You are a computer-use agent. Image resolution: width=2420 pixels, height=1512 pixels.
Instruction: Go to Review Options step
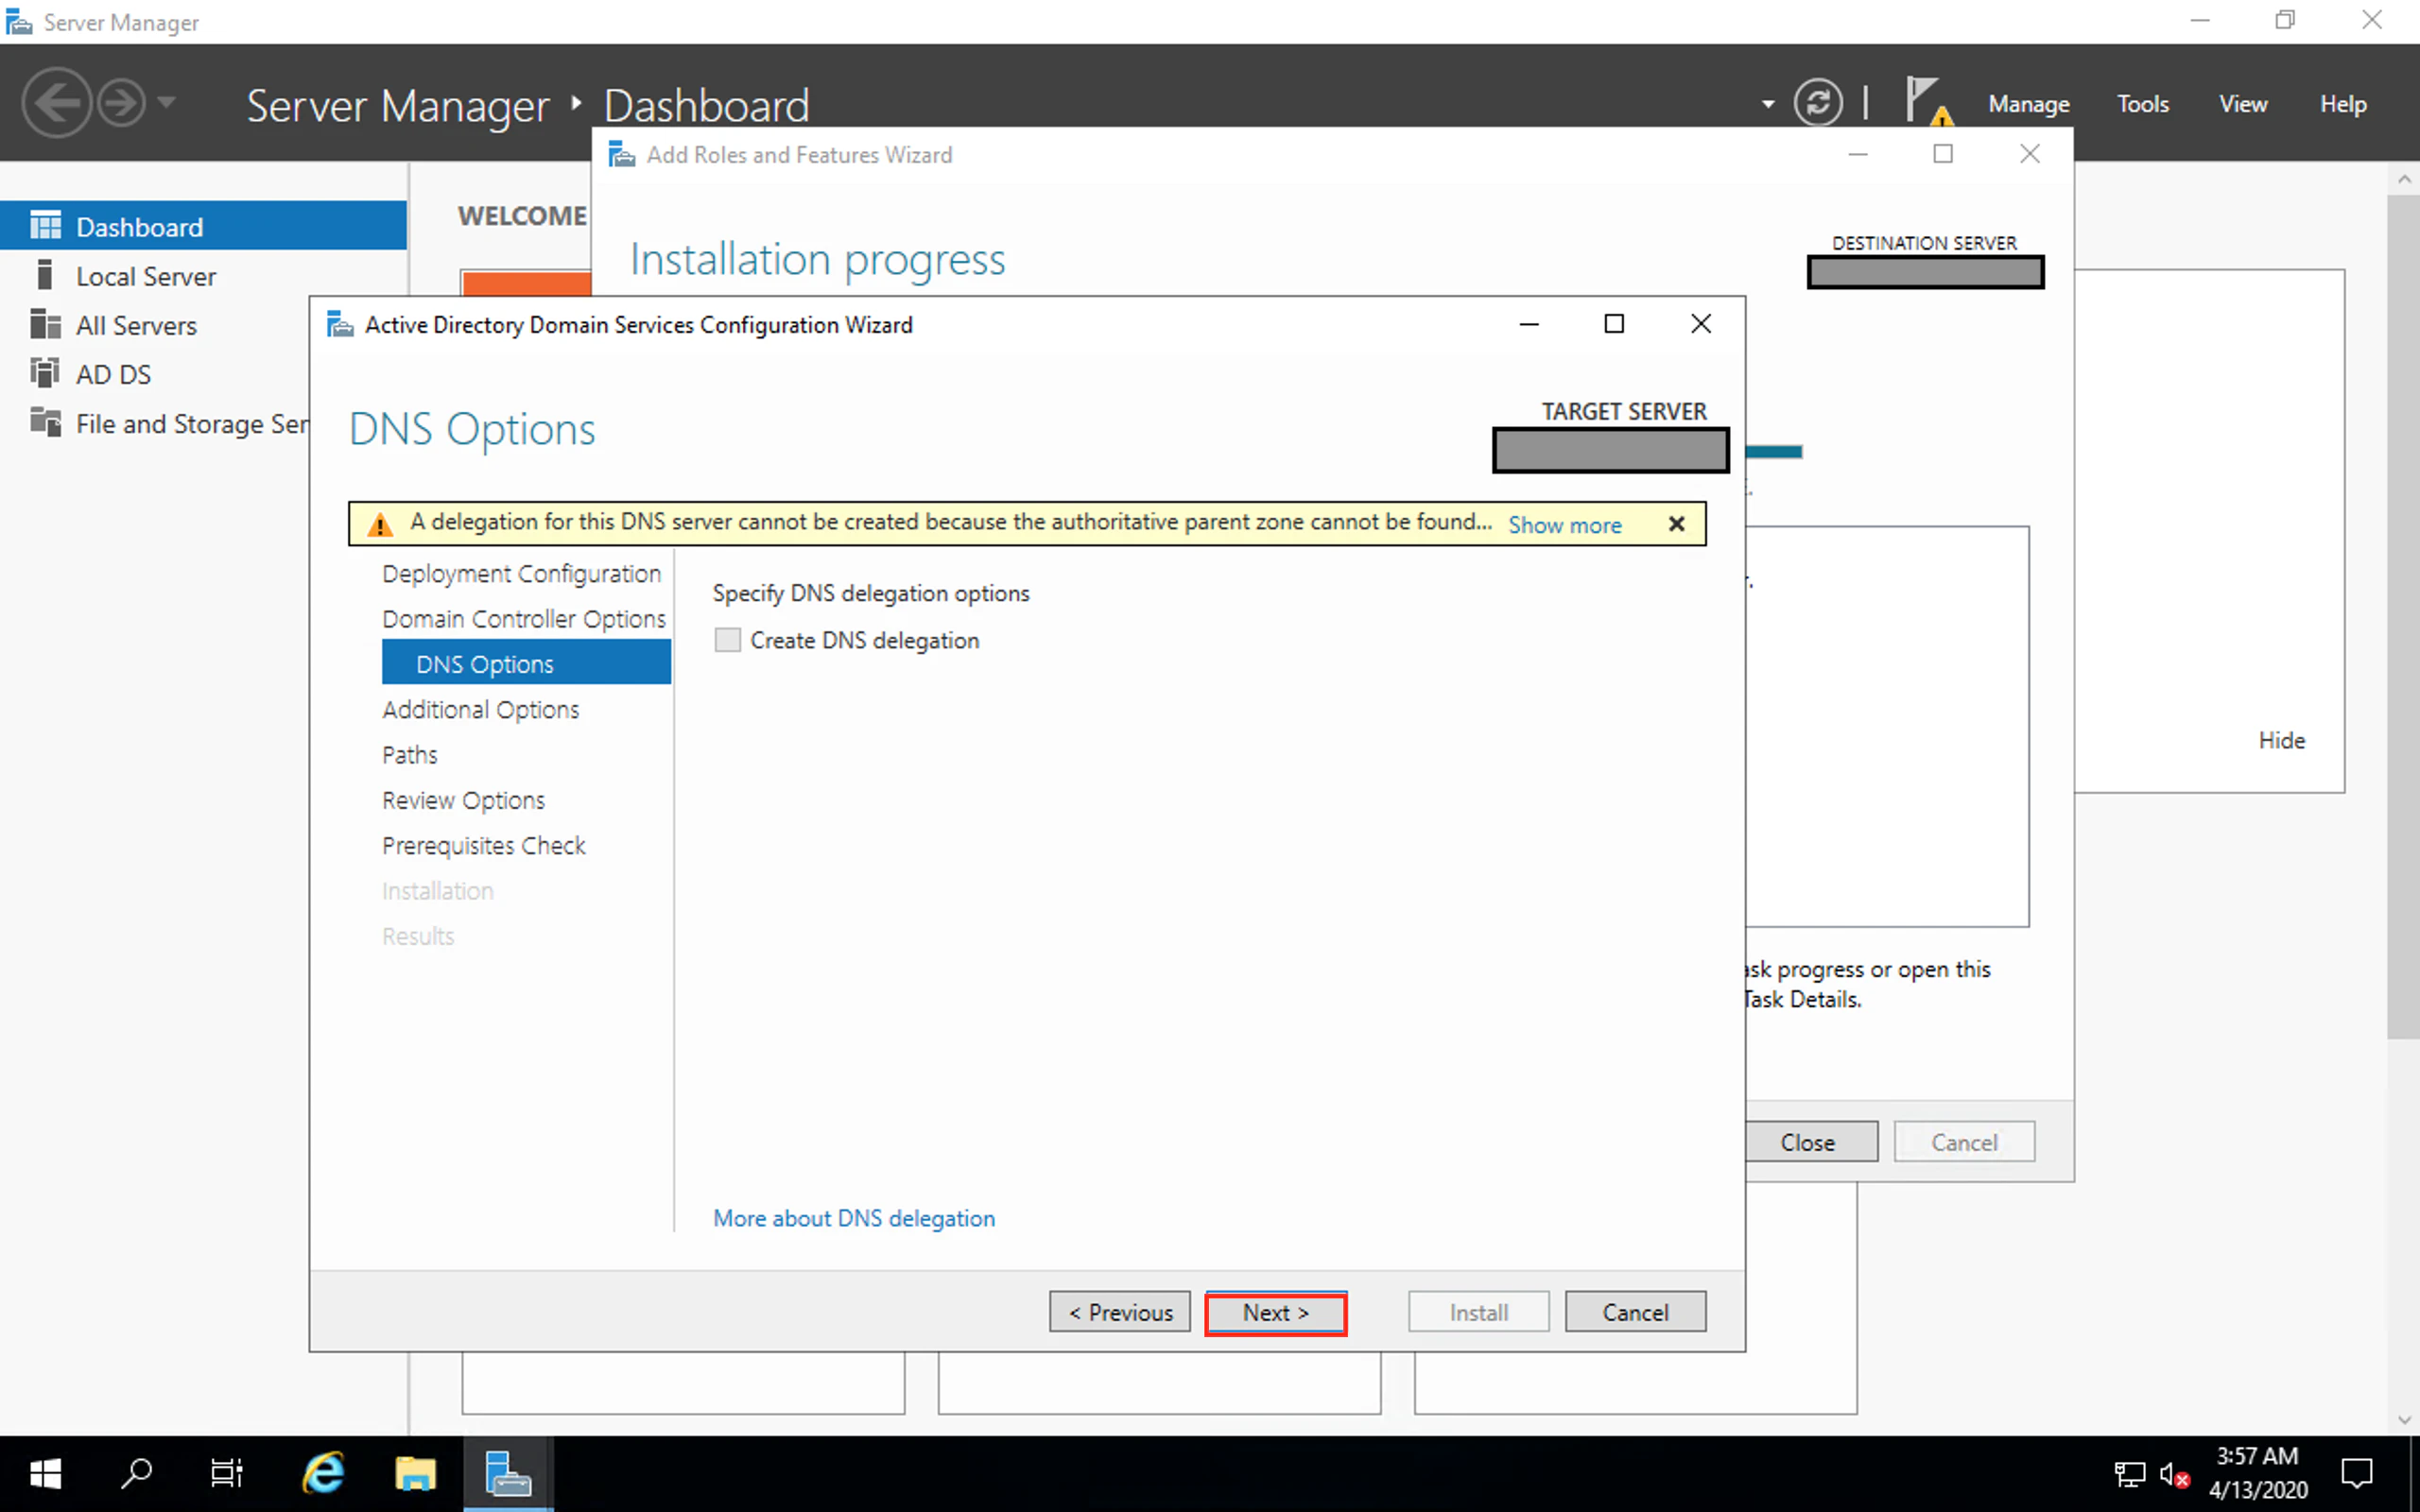pos(463,801)
